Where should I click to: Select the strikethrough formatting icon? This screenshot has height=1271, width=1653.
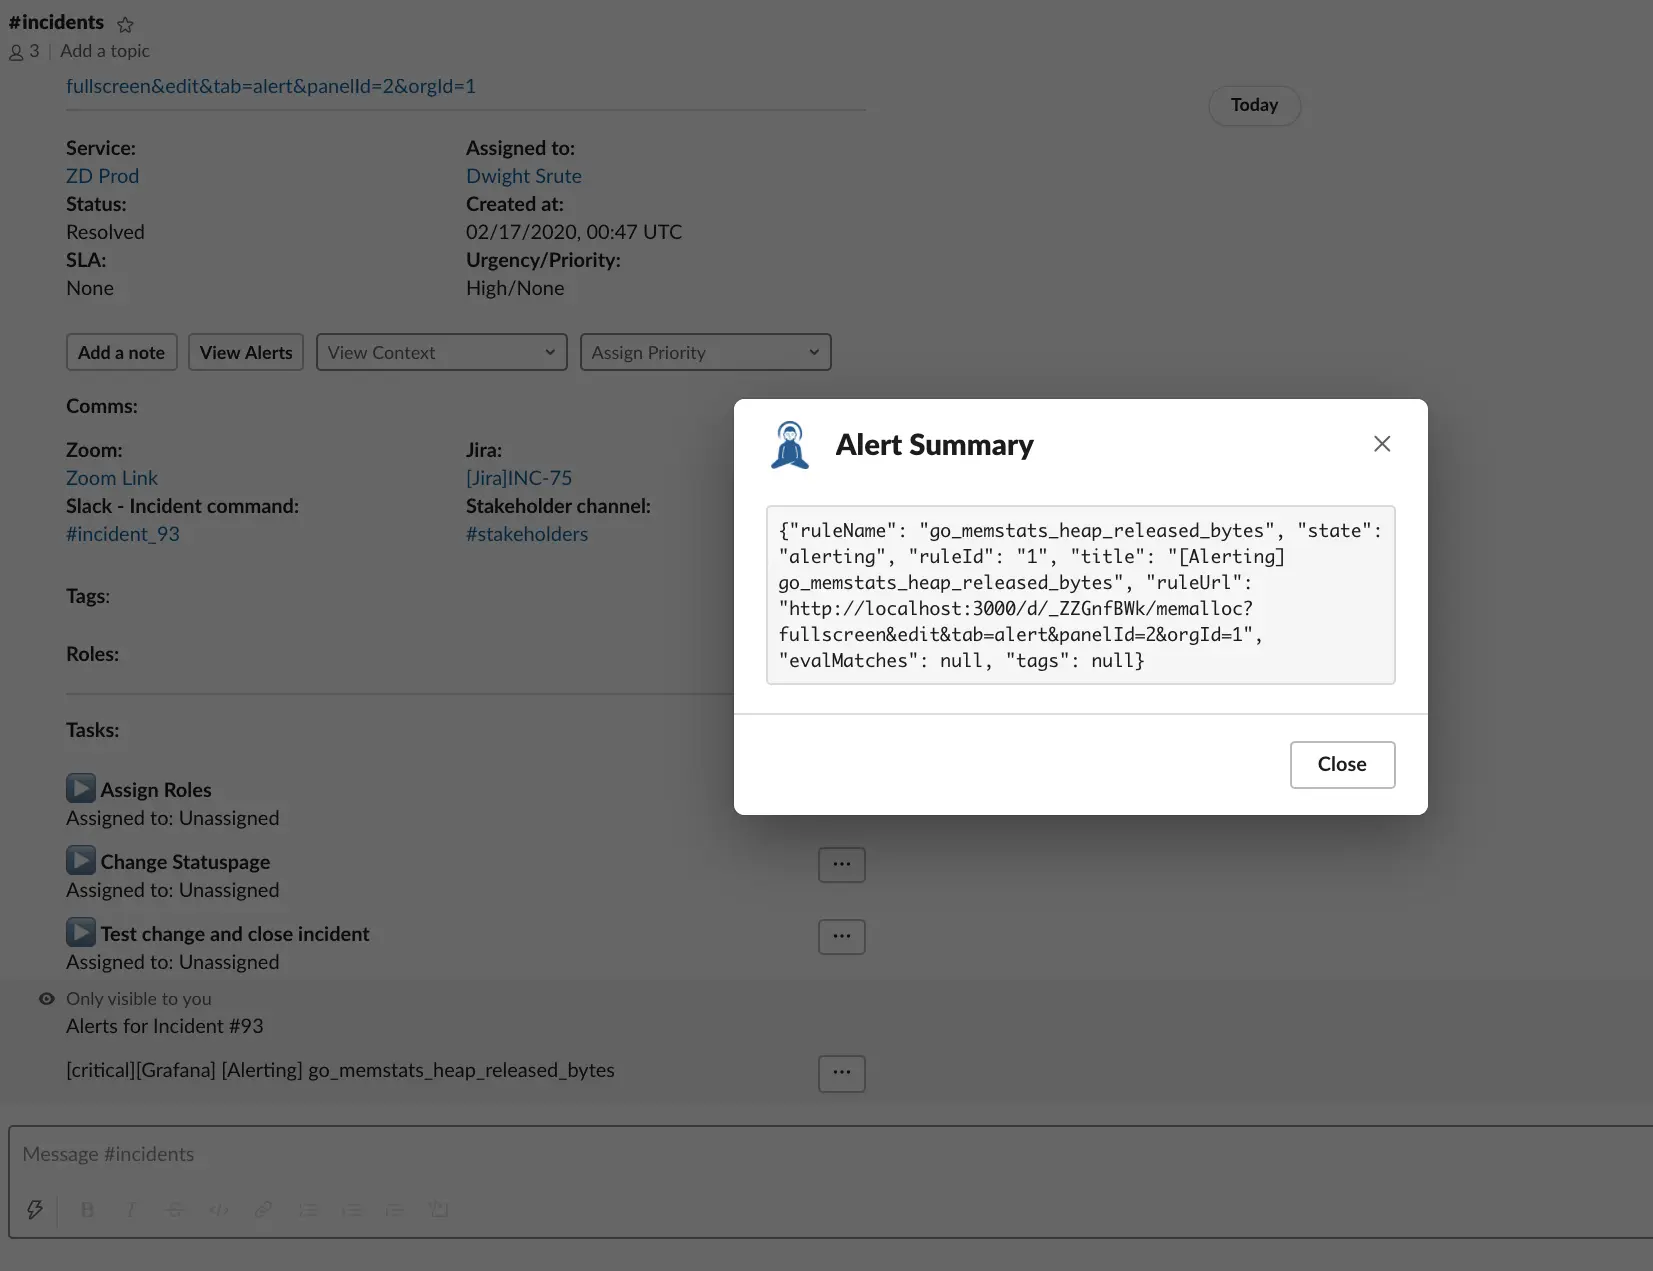[174, 1210]
